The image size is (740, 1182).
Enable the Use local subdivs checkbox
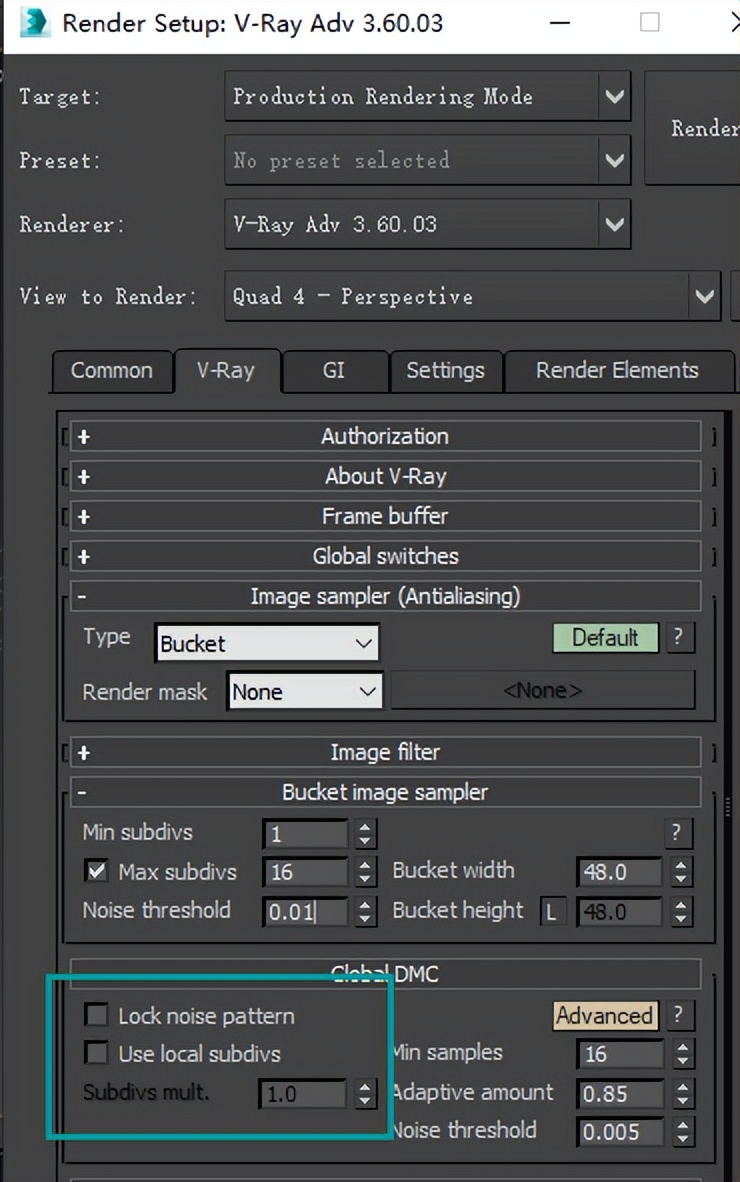(x=96, y=1052)
